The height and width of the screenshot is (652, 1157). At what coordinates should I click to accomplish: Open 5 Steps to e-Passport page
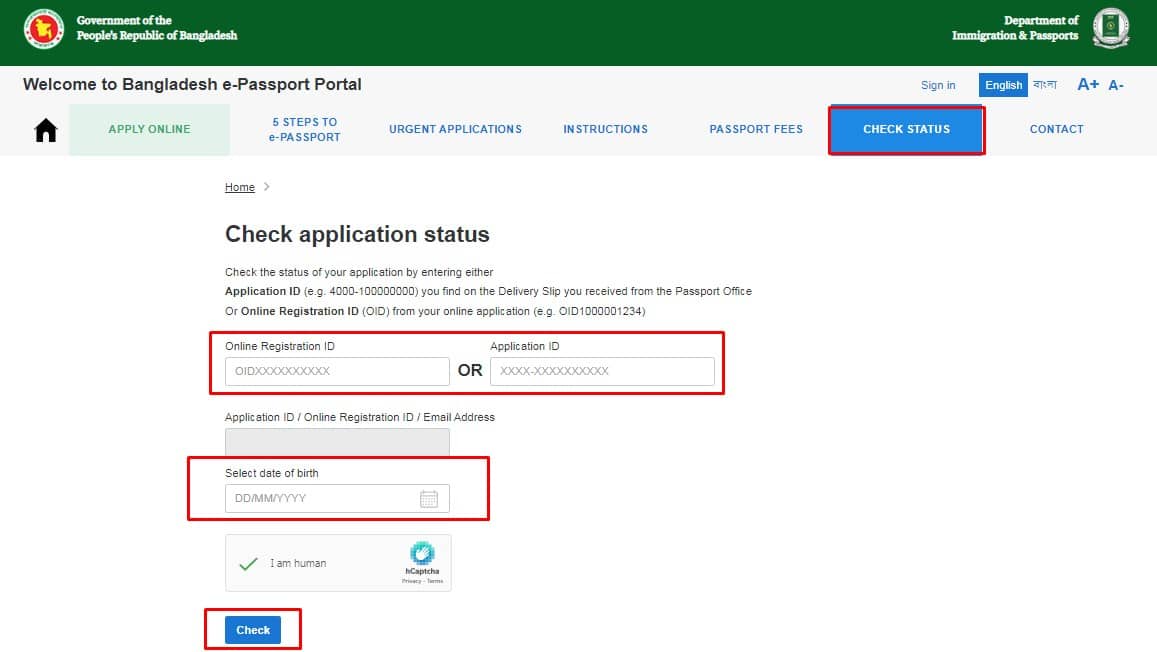[x=304, y=129]
